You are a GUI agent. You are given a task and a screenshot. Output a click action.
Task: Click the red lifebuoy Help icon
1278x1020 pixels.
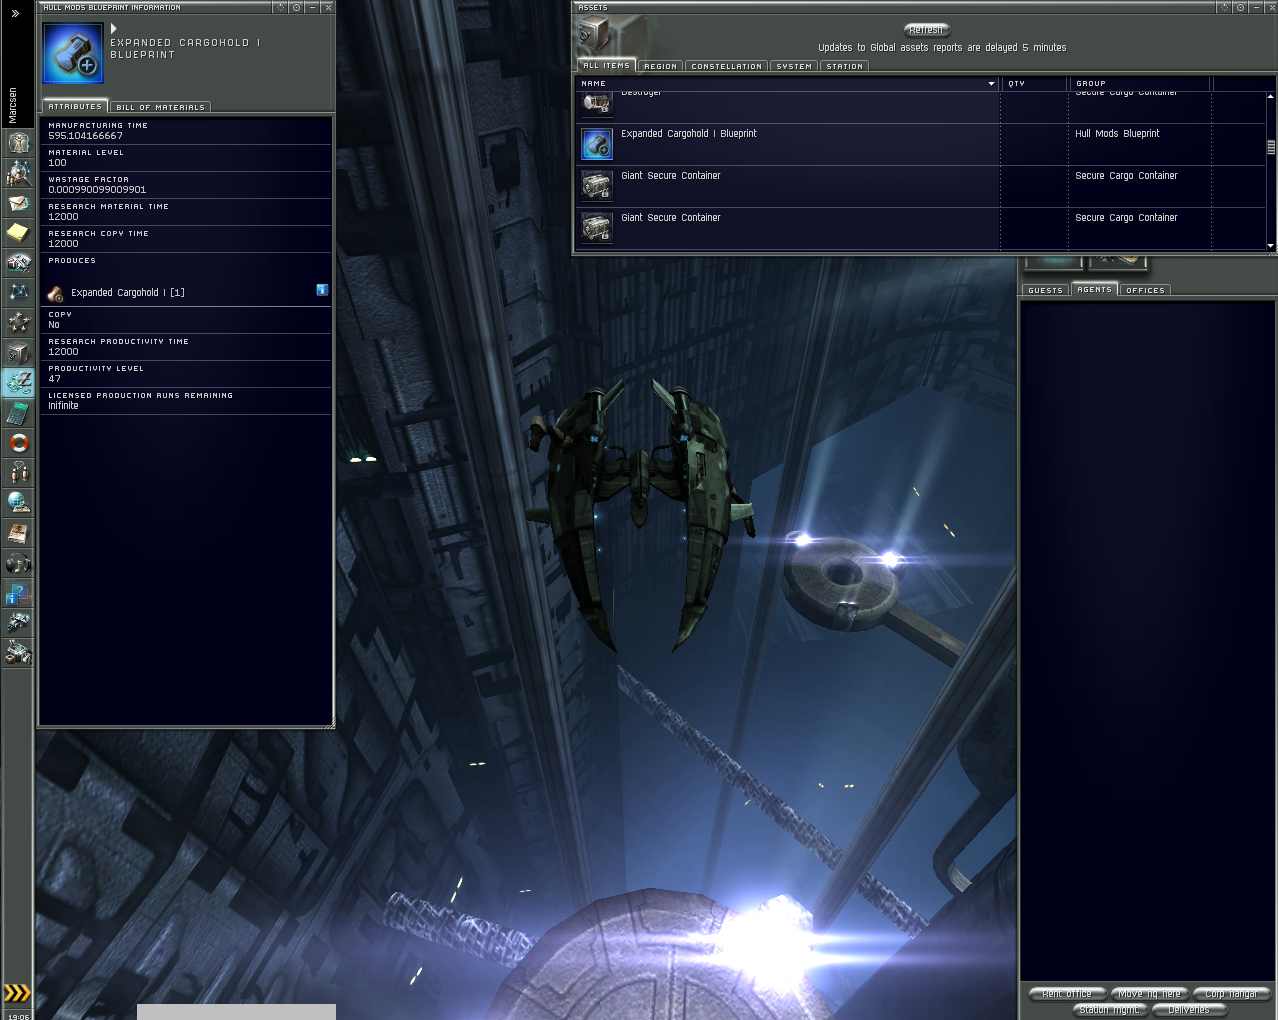pos(18,443)
